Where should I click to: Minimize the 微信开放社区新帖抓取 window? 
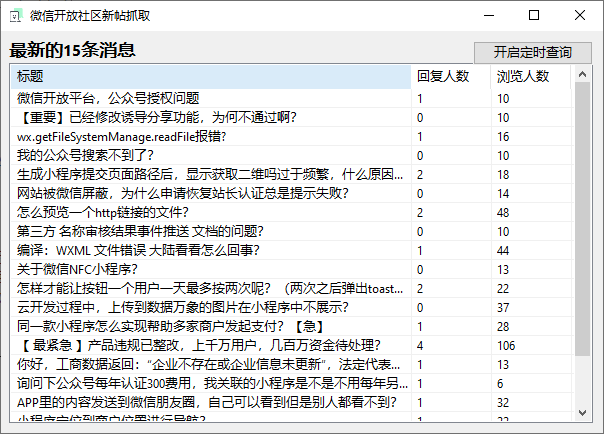click(488, 16)
